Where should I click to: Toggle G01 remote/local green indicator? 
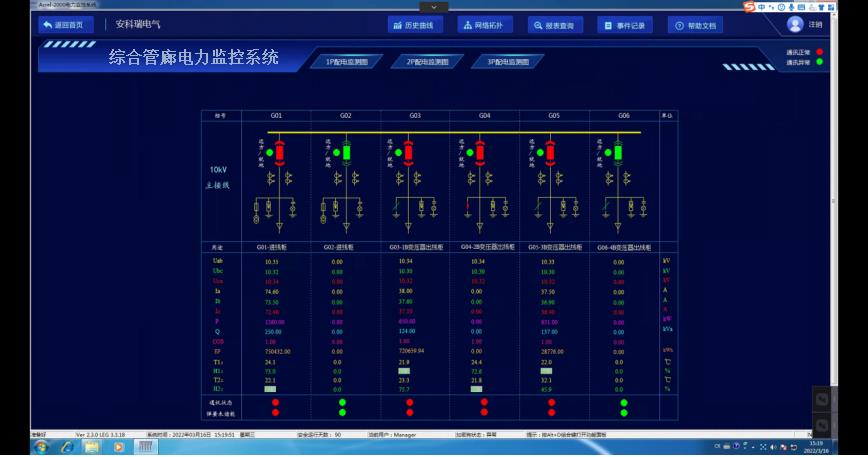269,153
